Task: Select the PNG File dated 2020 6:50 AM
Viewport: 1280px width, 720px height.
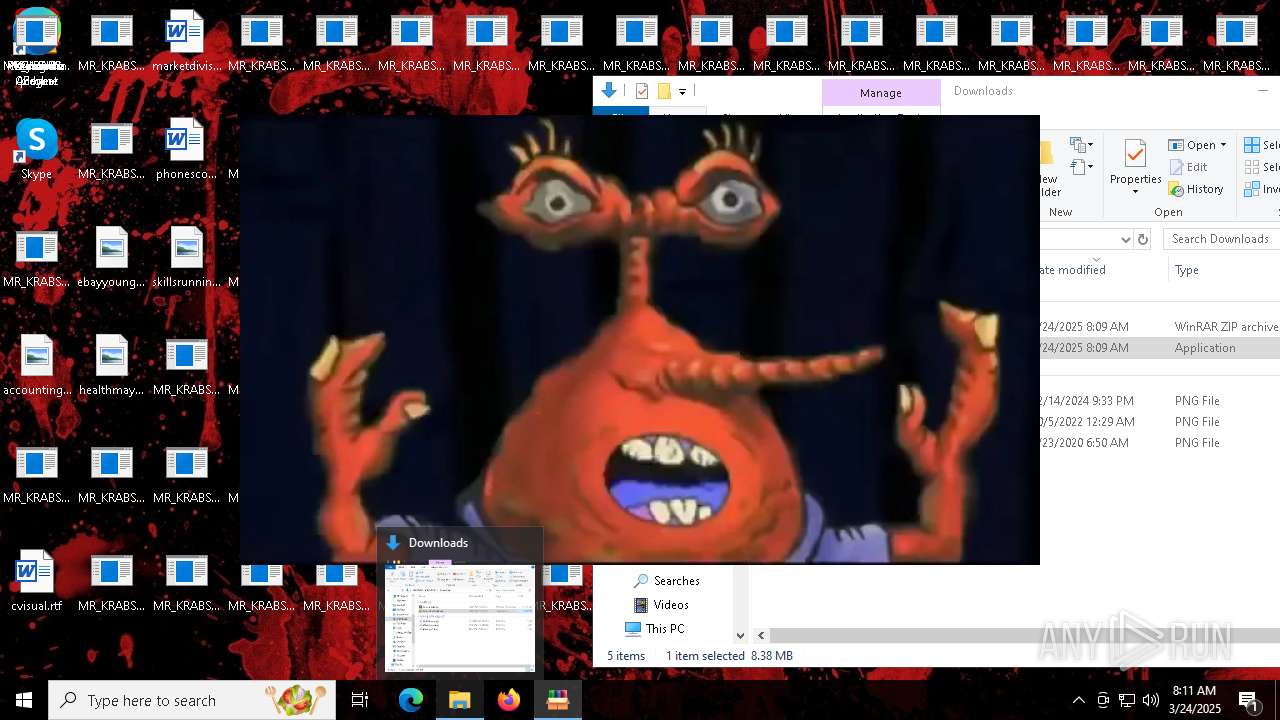Action: (1160, 443)
